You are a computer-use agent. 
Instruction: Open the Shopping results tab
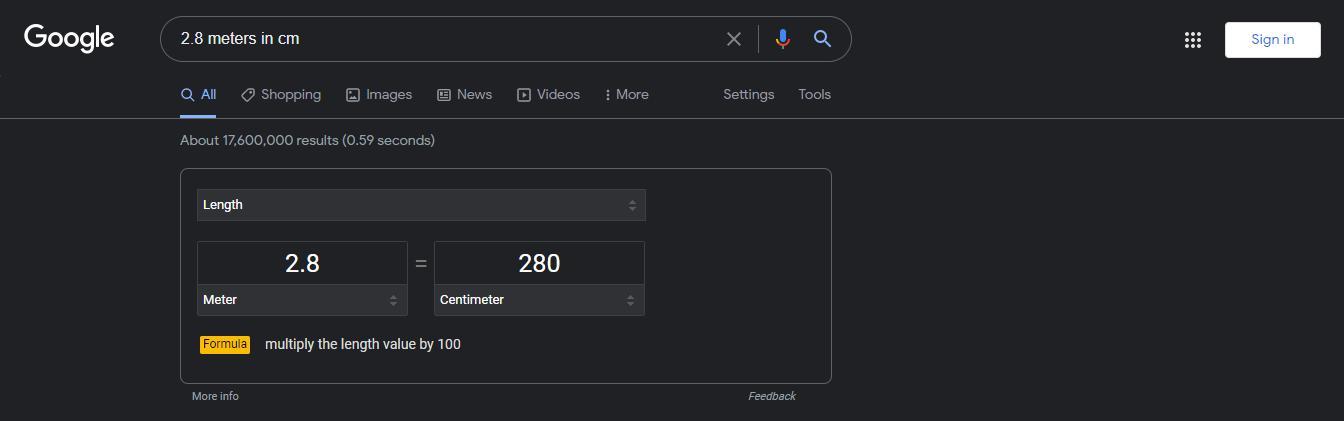281,95
